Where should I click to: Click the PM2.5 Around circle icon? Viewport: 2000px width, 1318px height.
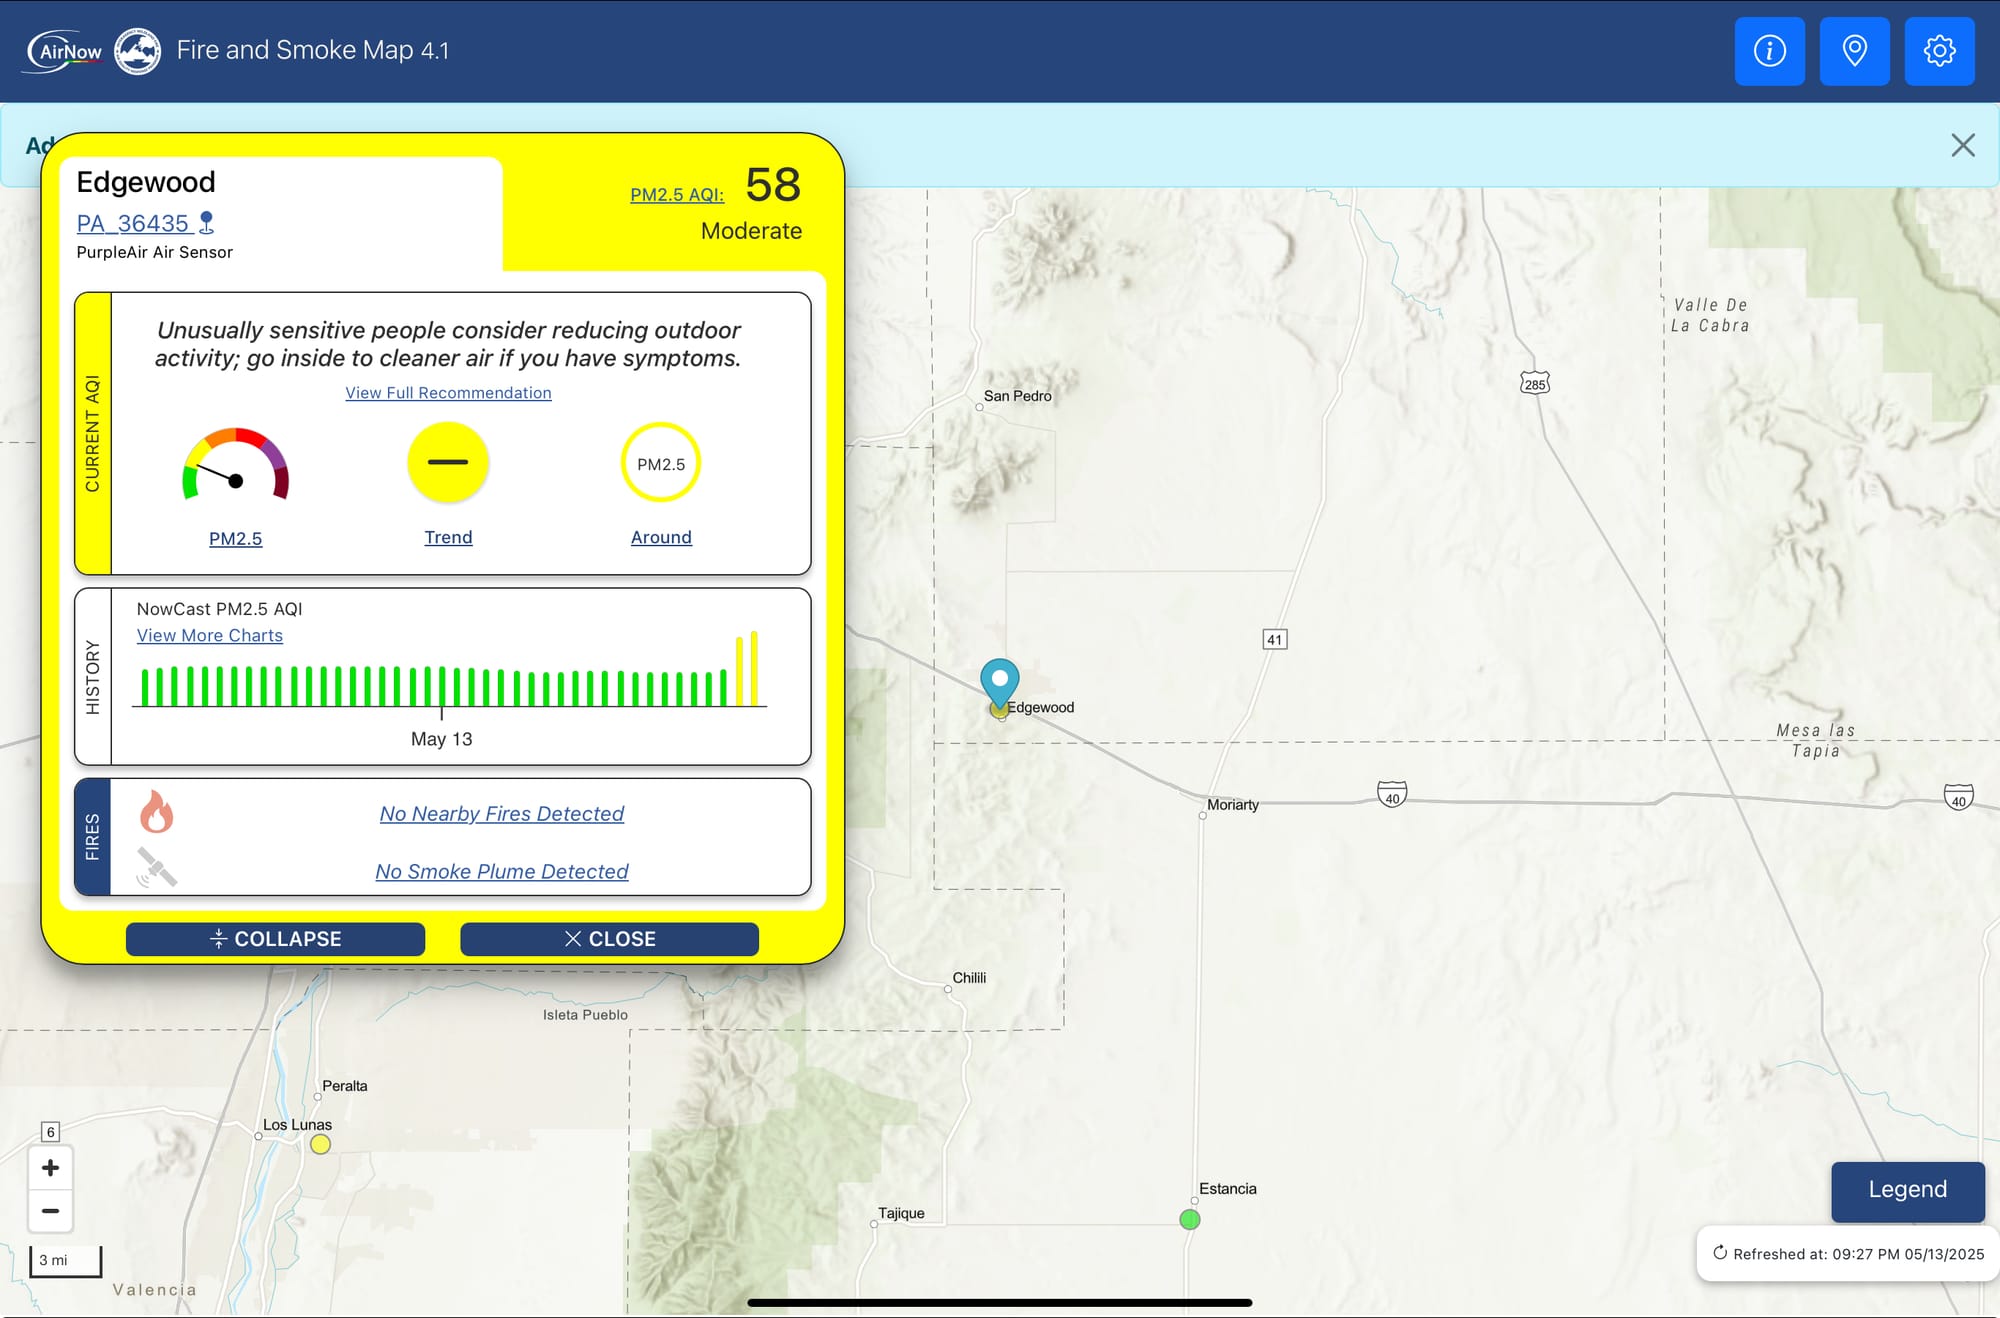(x=661, y=463)
